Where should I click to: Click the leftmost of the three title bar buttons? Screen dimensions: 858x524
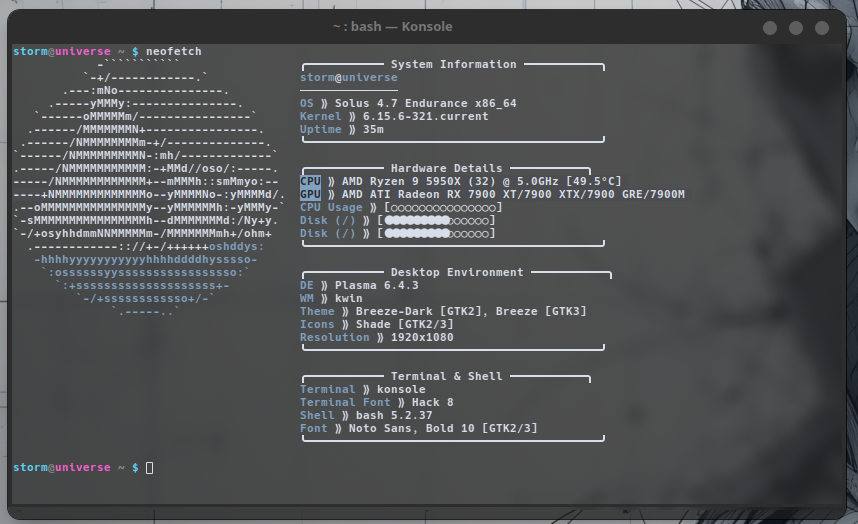coord(771,28)
